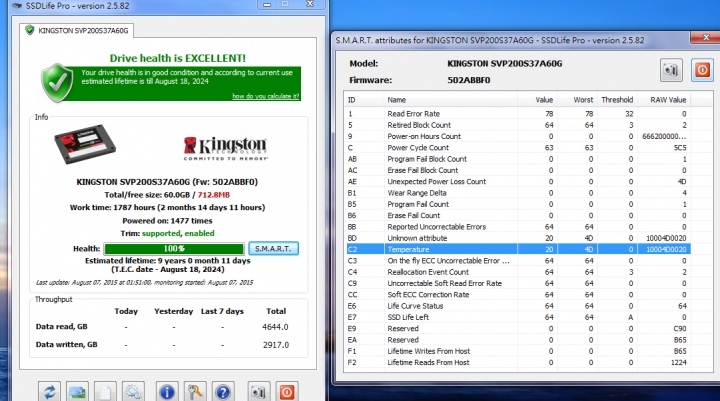Select the Program Fail Block Count row
720x401 pixels.
pyautogui.click(x=518, y=159)
